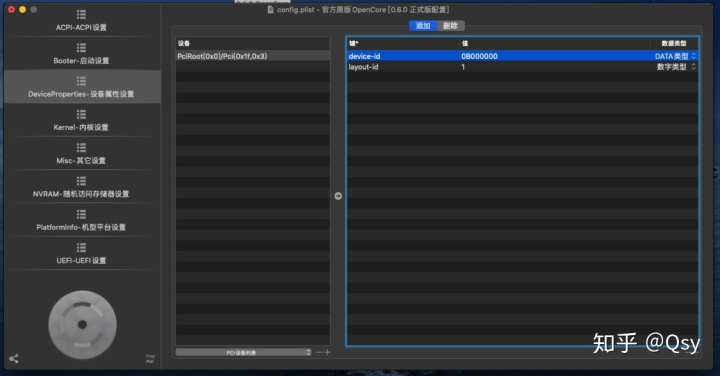Click the blue 添加 (Add) button
This screenshot has height=376, width=720.
tap(423, 26)
